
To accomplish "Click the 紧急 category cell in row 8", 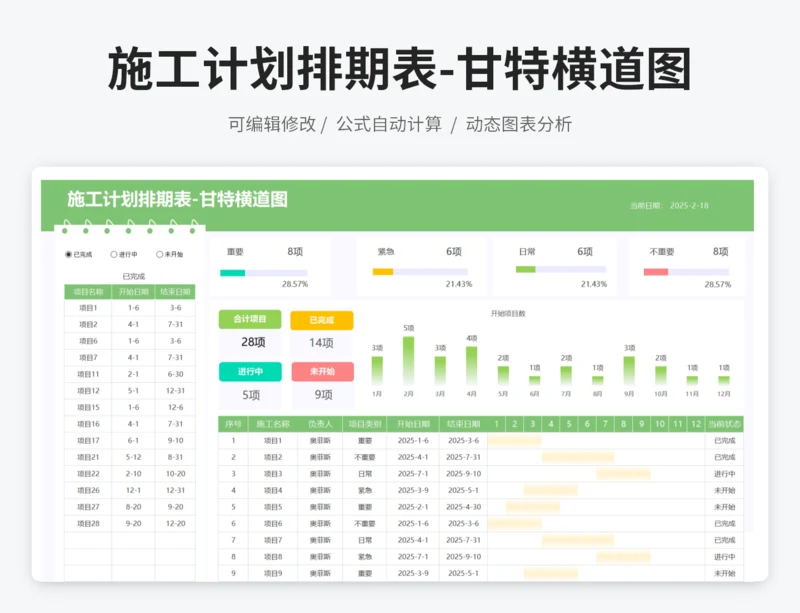I will (365, 557).
